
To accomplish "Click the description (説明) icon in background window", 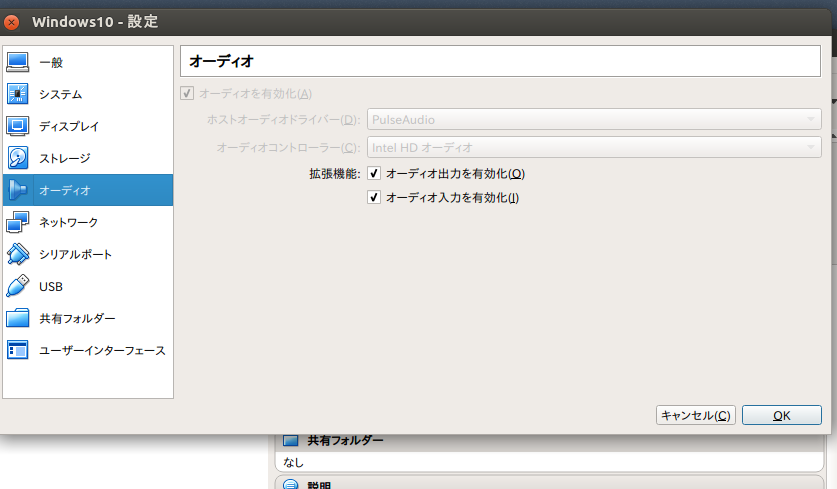I will pos(290,484).
